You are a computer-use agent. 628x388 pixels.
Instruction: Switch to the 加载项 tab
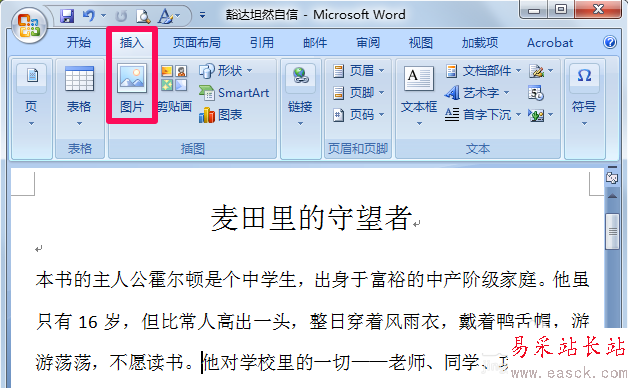pyautogui.click(x=480, y=42)
